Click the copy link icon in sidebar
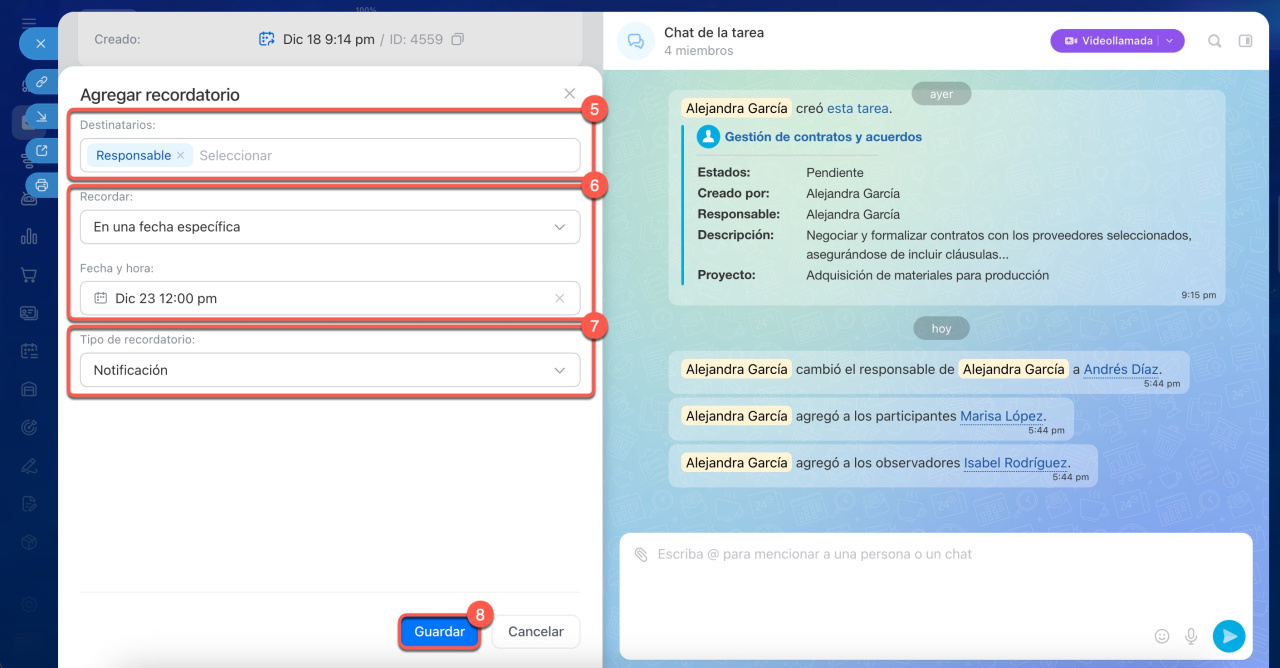Screen dimensions: 1280x668 pos(41,82)
